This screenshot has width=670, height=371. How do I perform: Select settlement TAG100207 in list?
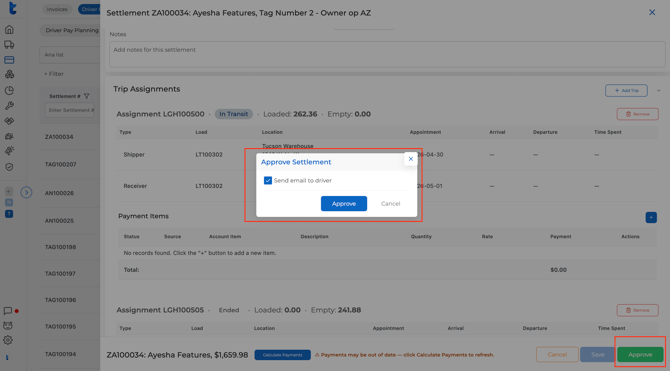pyautogui.click(x=61, y=164)
